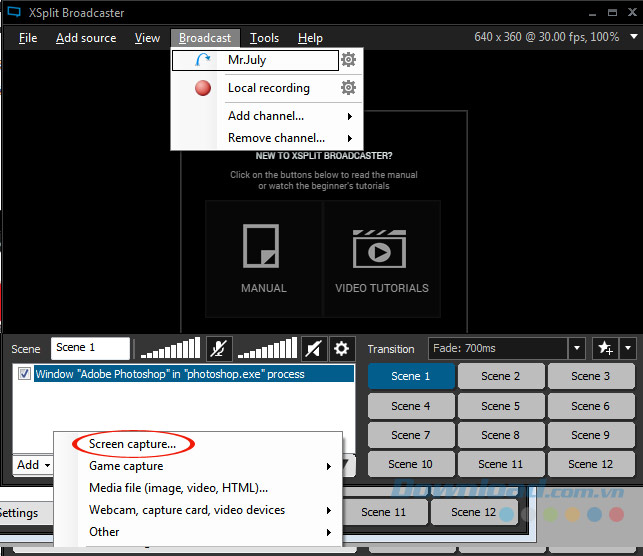Click the add transition star icon
Screen dimensions: 643x556
point(604,348)
